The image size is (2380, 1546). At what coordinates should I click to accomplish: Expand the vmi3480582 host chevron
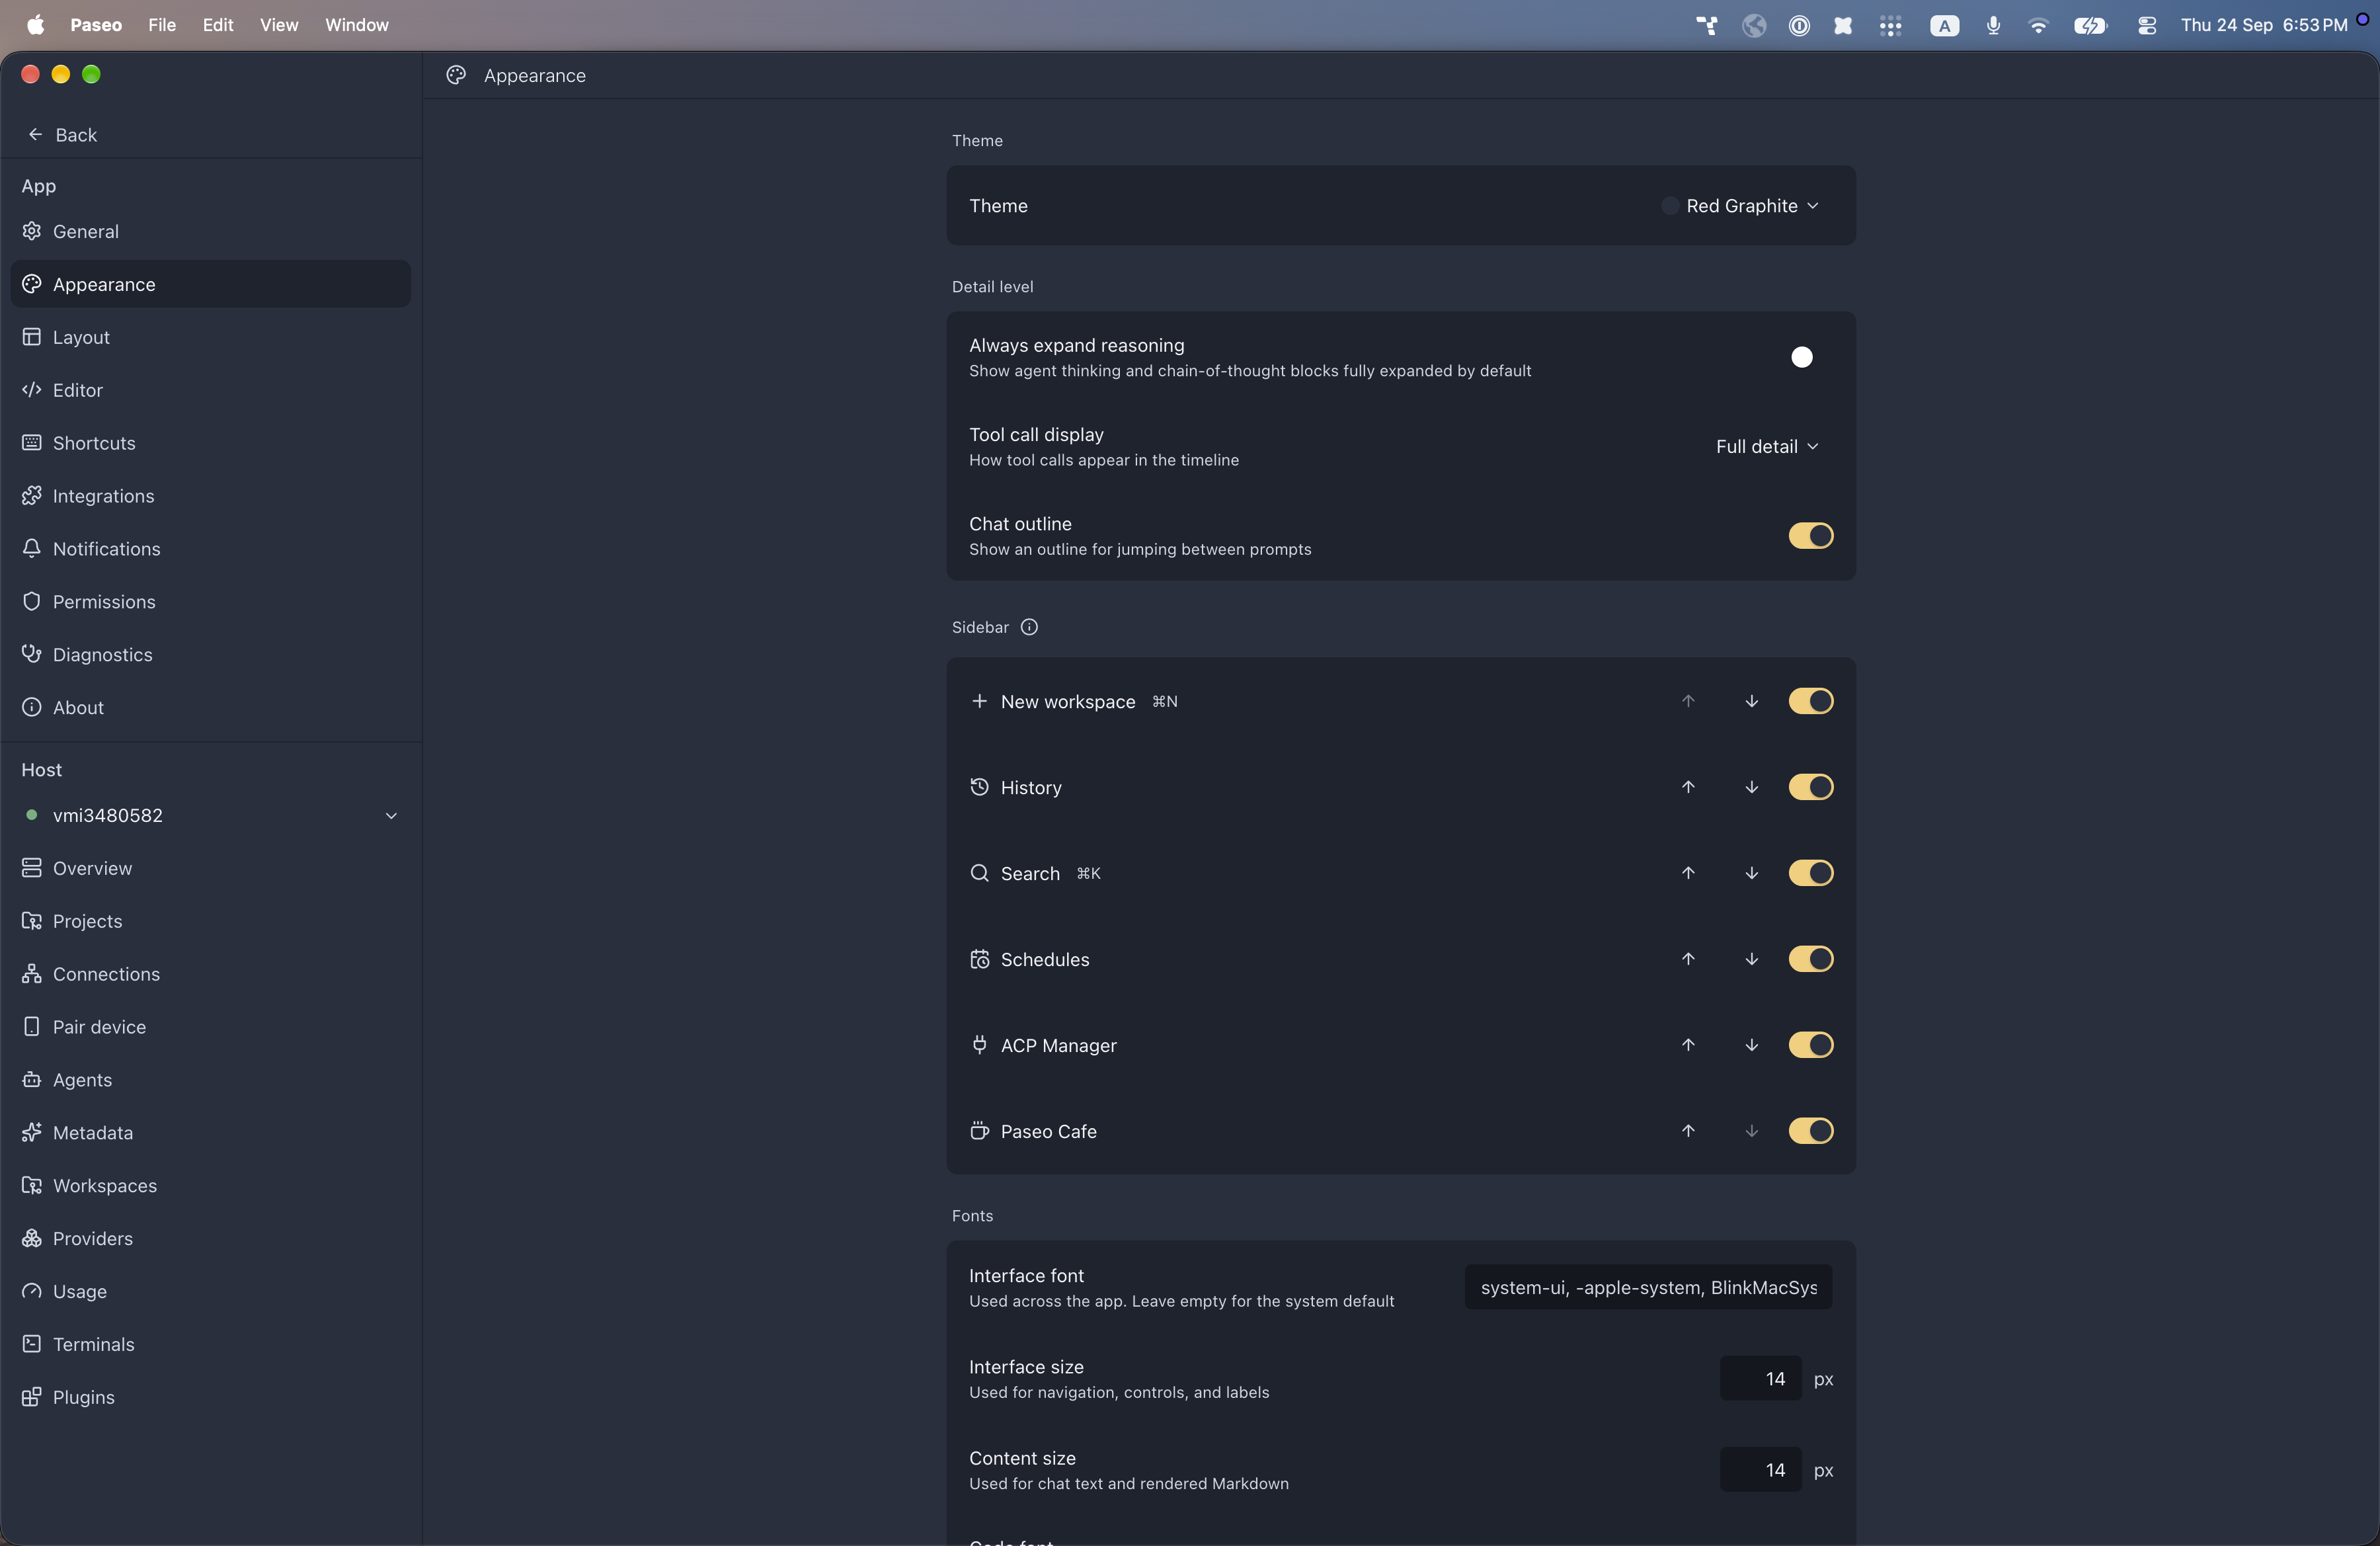point(391,816)
